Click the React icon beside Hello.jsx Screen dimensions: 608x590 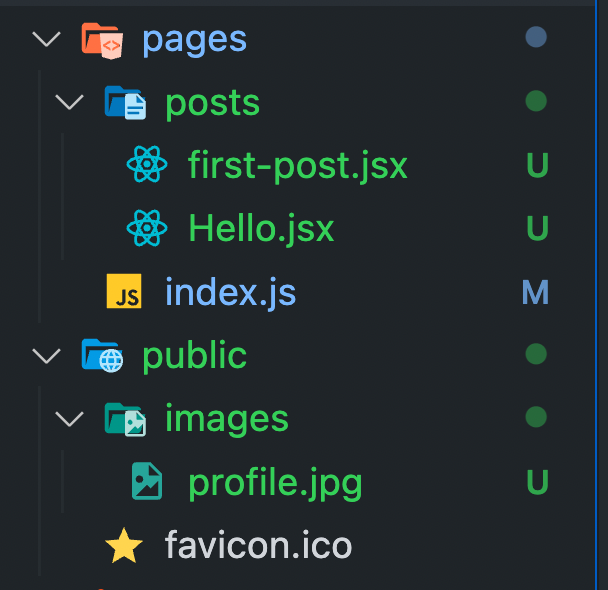point(147,228)
